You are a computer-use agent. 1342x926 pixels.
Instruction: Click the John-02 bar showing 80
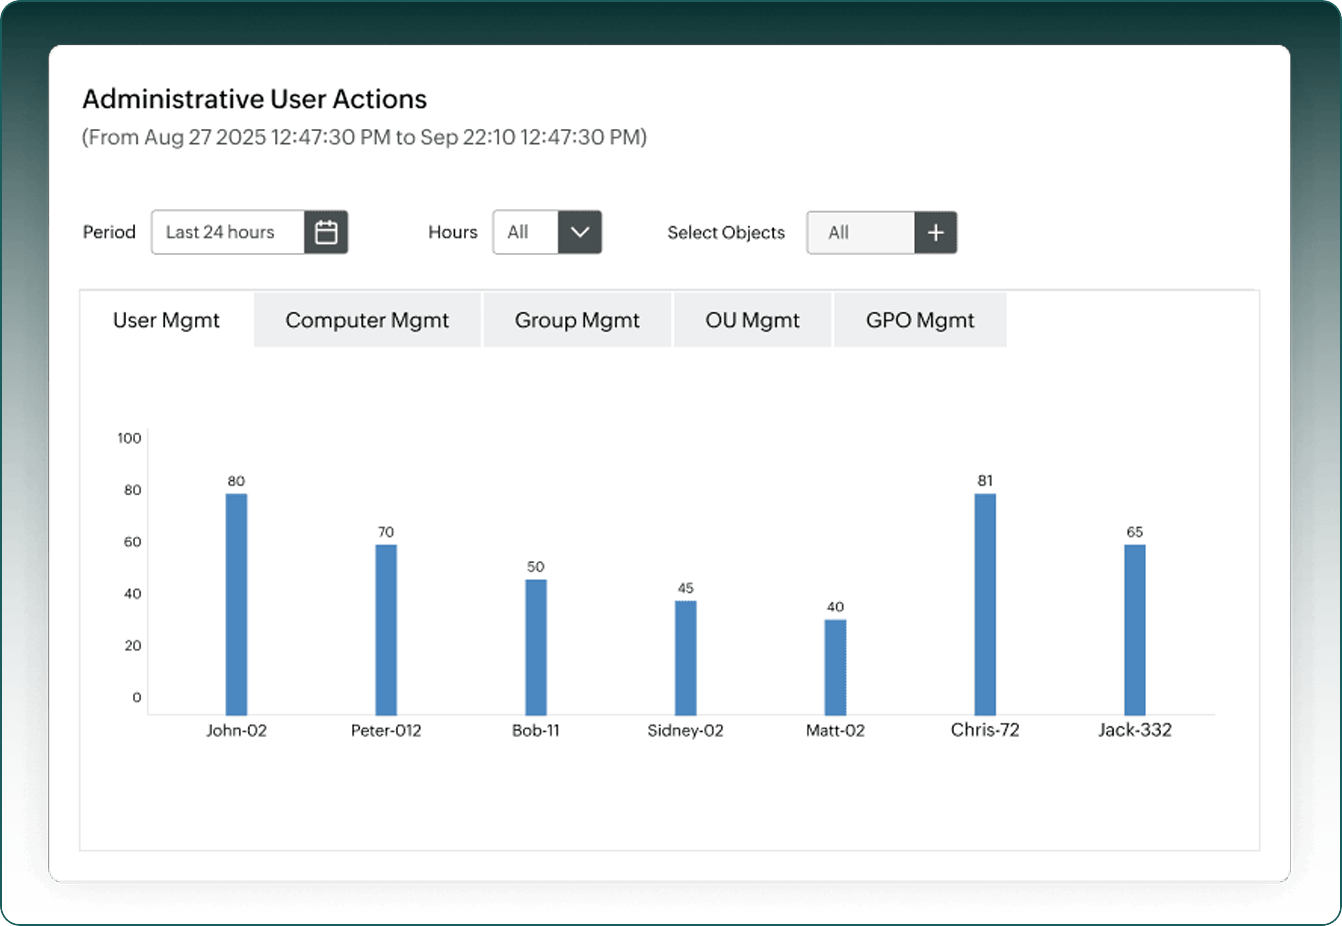tap(236, 604)
